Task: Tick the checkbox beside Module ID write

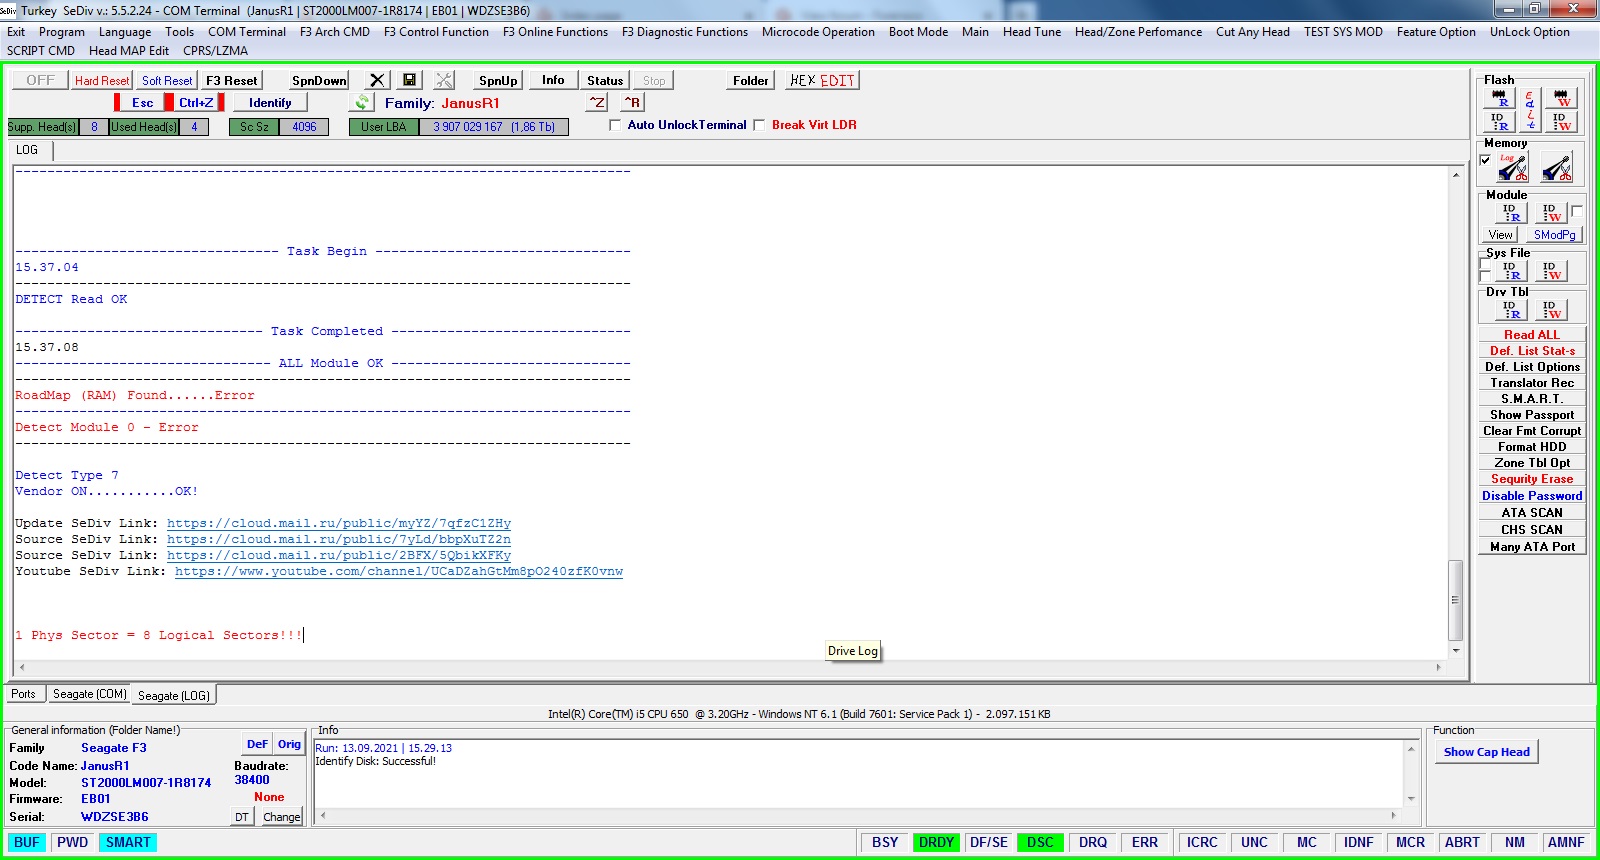Action: pyautogui.click(x=1576, y=211)
